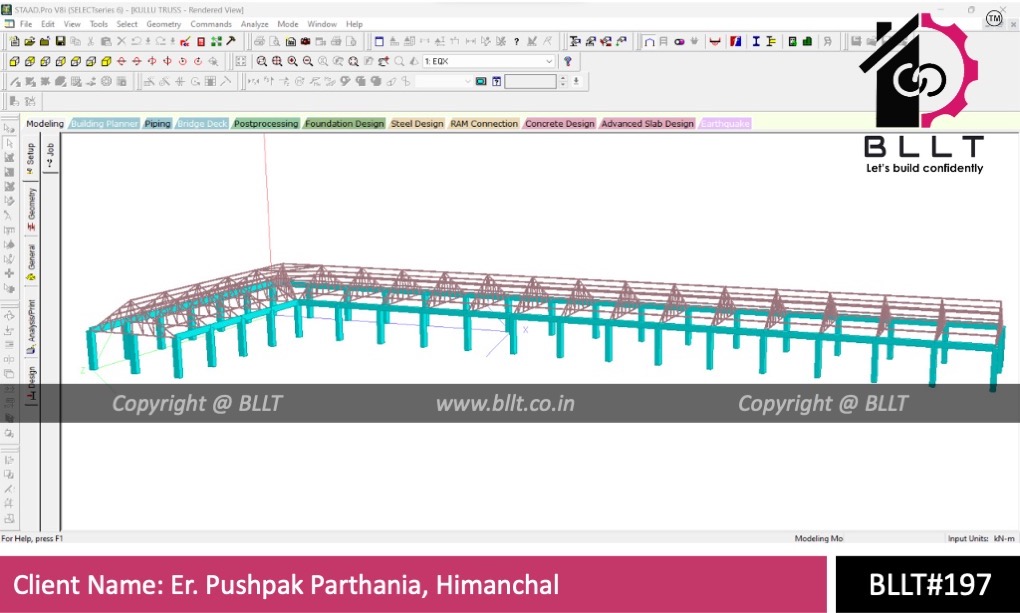Image resolution: width=1020 pixels, height=613 pixels.
Task: Open the vertical Job sub-tab
Action: click(x=50, y=155)
